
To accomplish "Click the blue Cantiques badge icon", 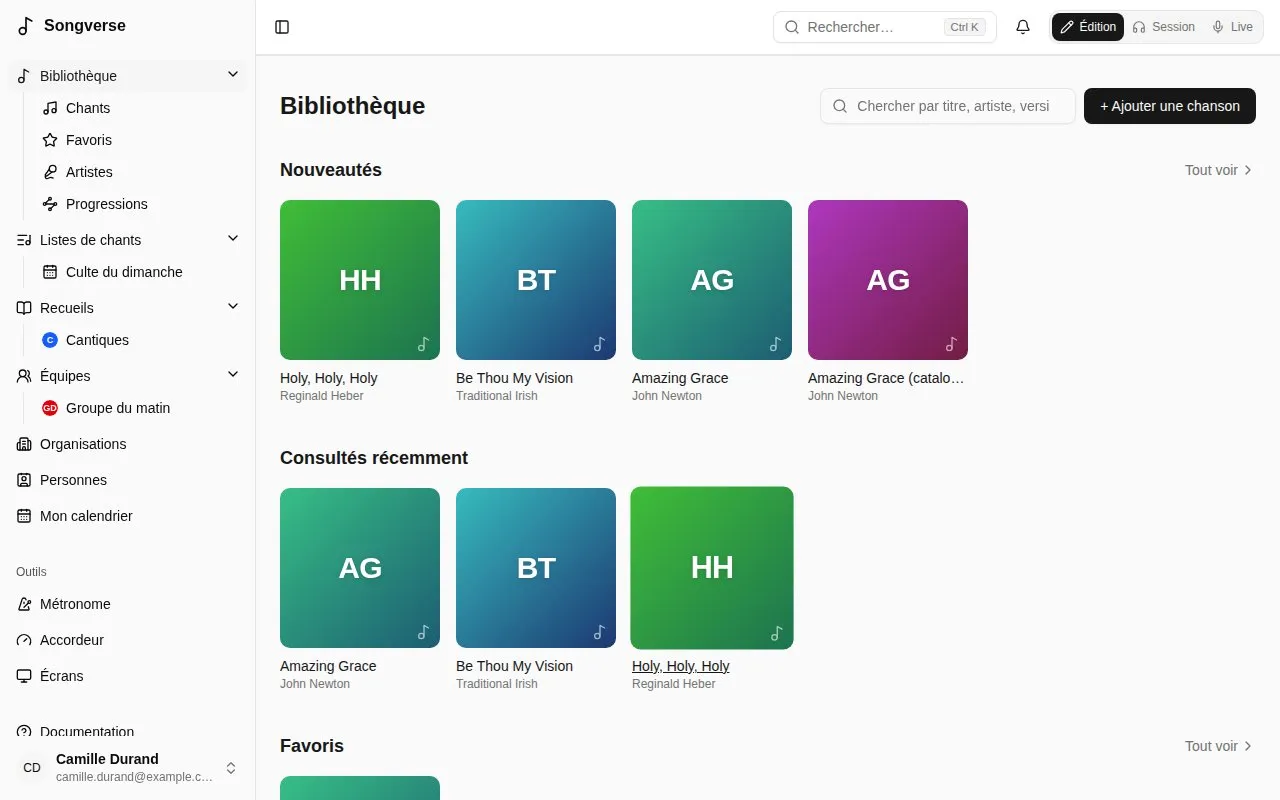I will (50, 340).
